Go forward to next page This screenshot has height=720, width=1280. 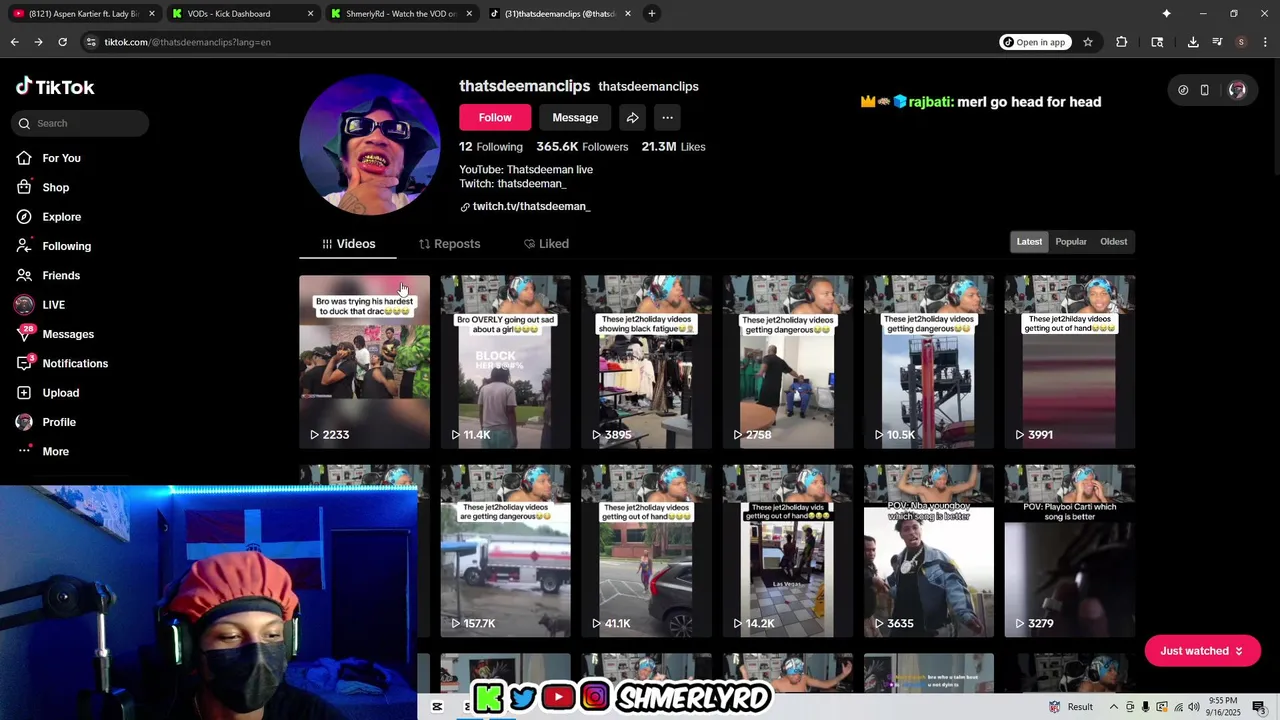pyautogui.click(x=38, y=42)
